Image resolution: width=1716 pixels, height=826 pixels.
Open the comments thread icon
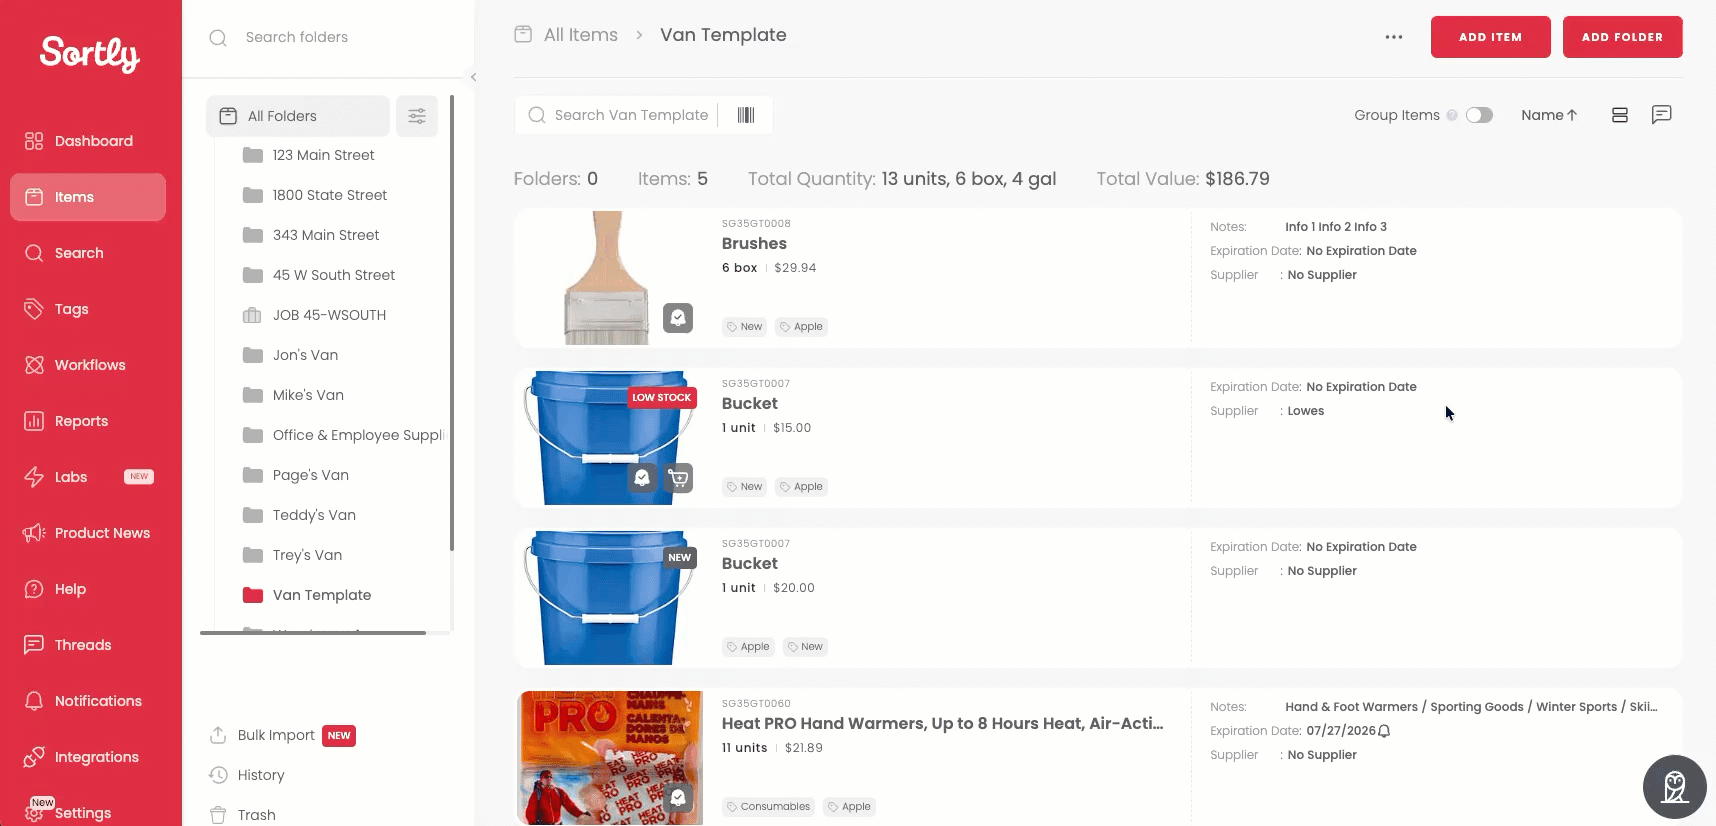point(1661,115)
